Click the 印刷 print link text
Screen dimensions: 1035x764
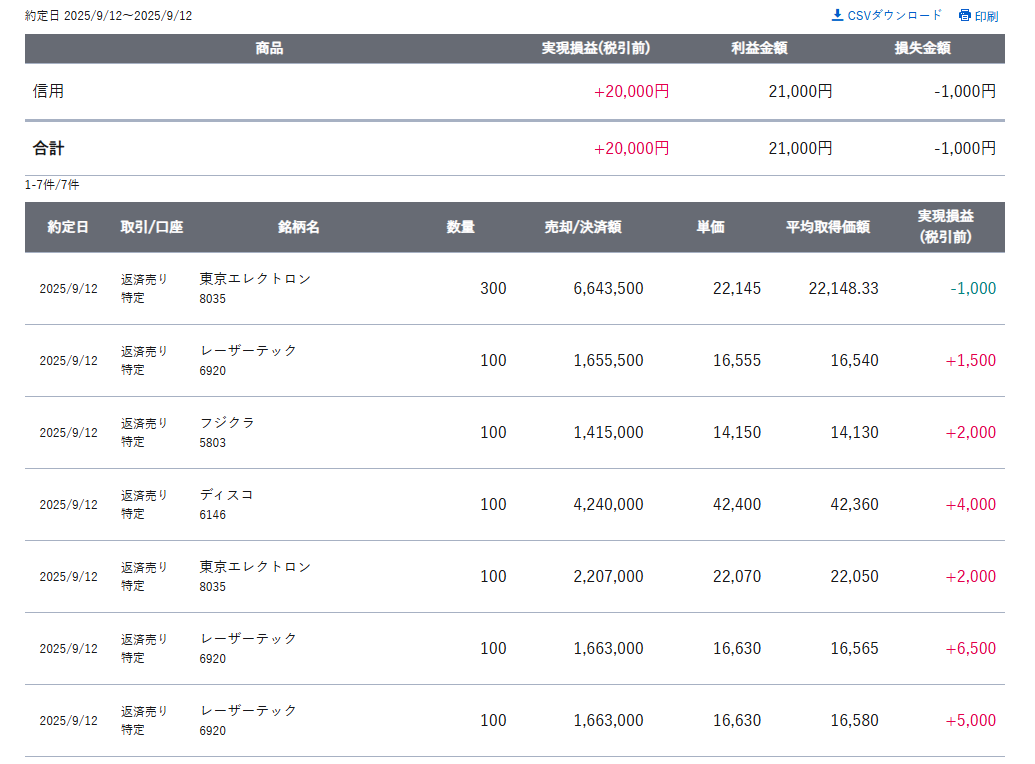[x=986, y=16]
